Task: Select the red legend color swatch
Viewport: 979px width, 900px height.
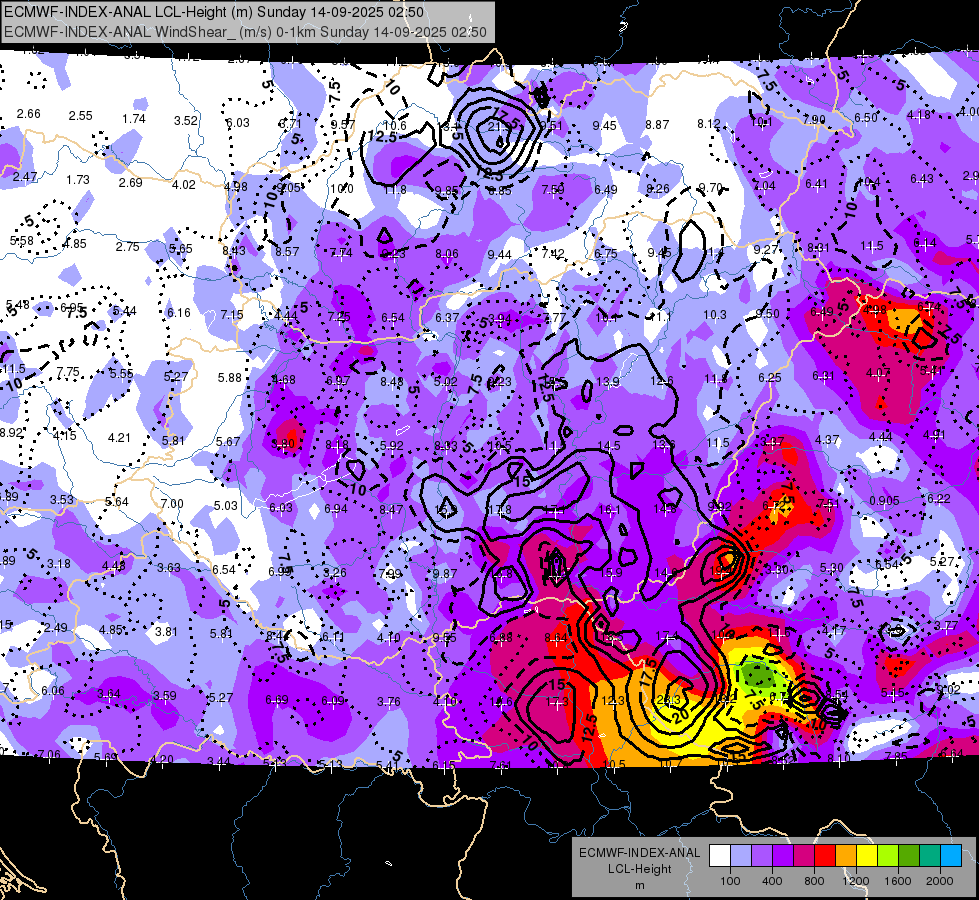Action: [x=825, y=856]
